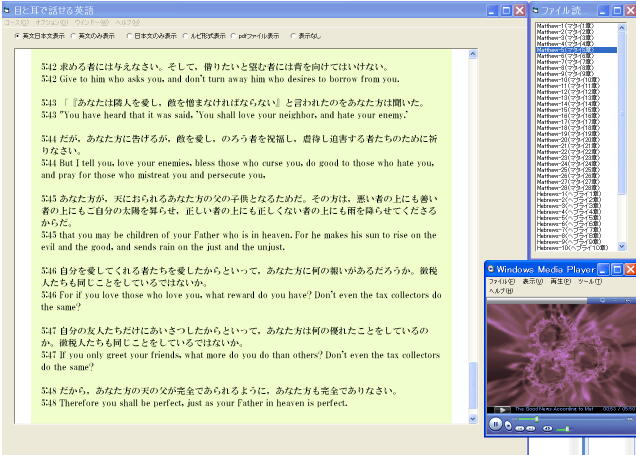Select pdfファイル表示 radio option
Viewport: 636px width, 455px height.
[255, 36]
